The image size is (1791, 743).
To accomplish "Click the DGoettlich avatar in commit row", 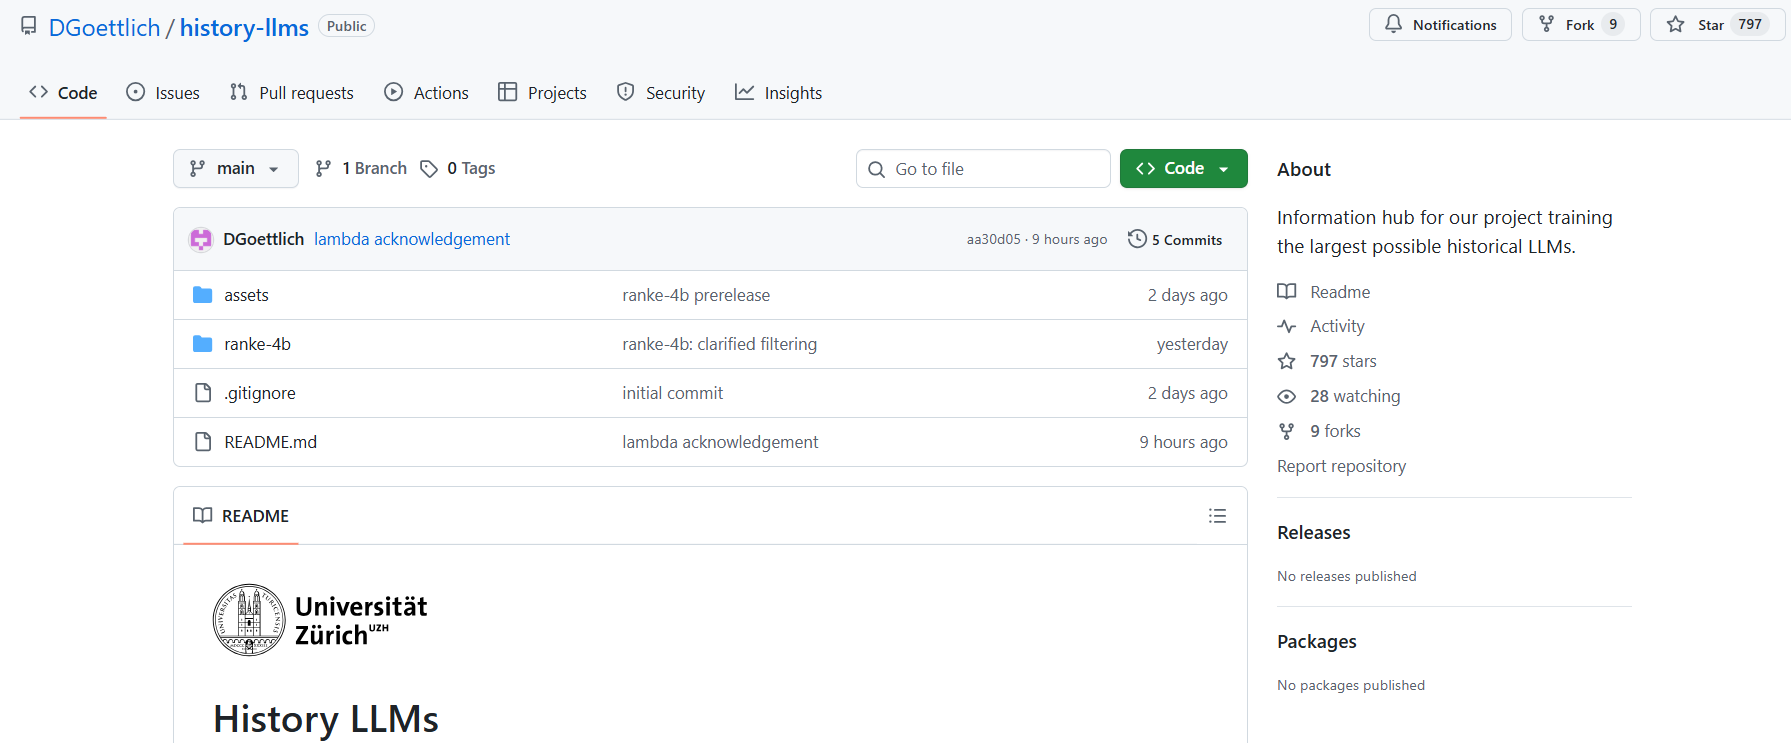I will (x=201, y=239).
